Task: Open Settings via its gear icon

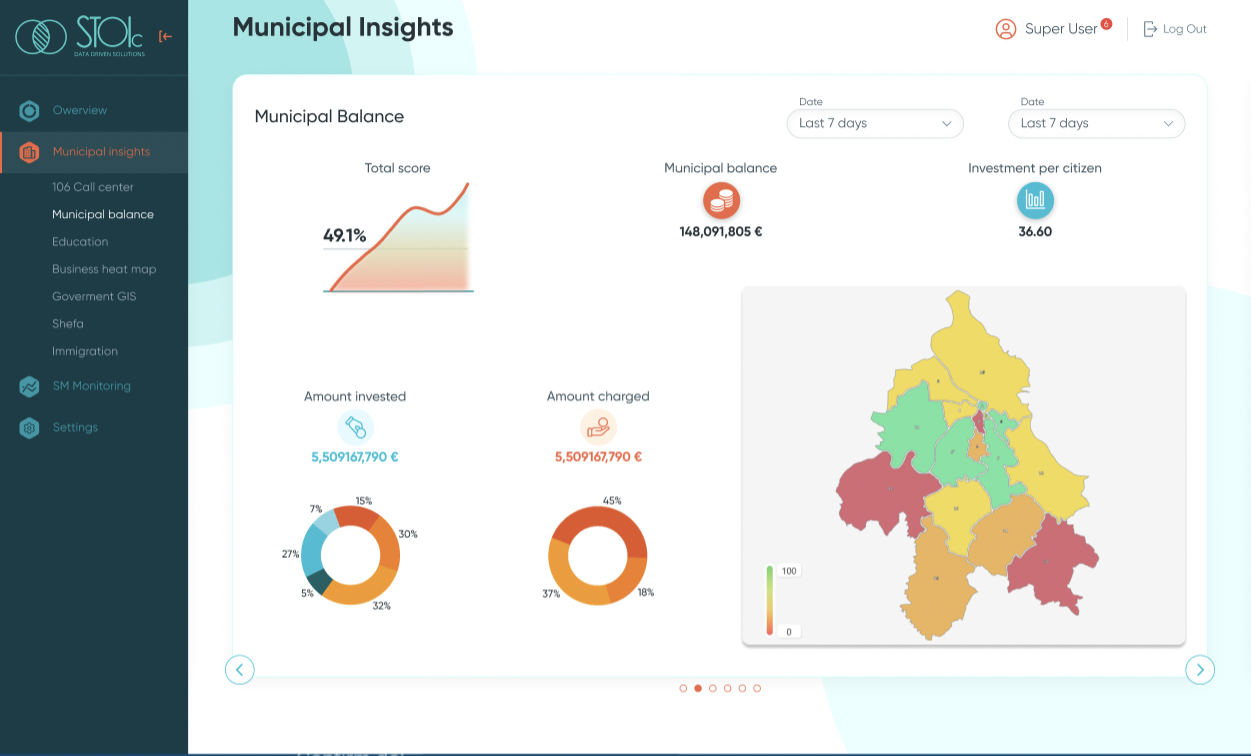Action: click(x=30, y=428)
